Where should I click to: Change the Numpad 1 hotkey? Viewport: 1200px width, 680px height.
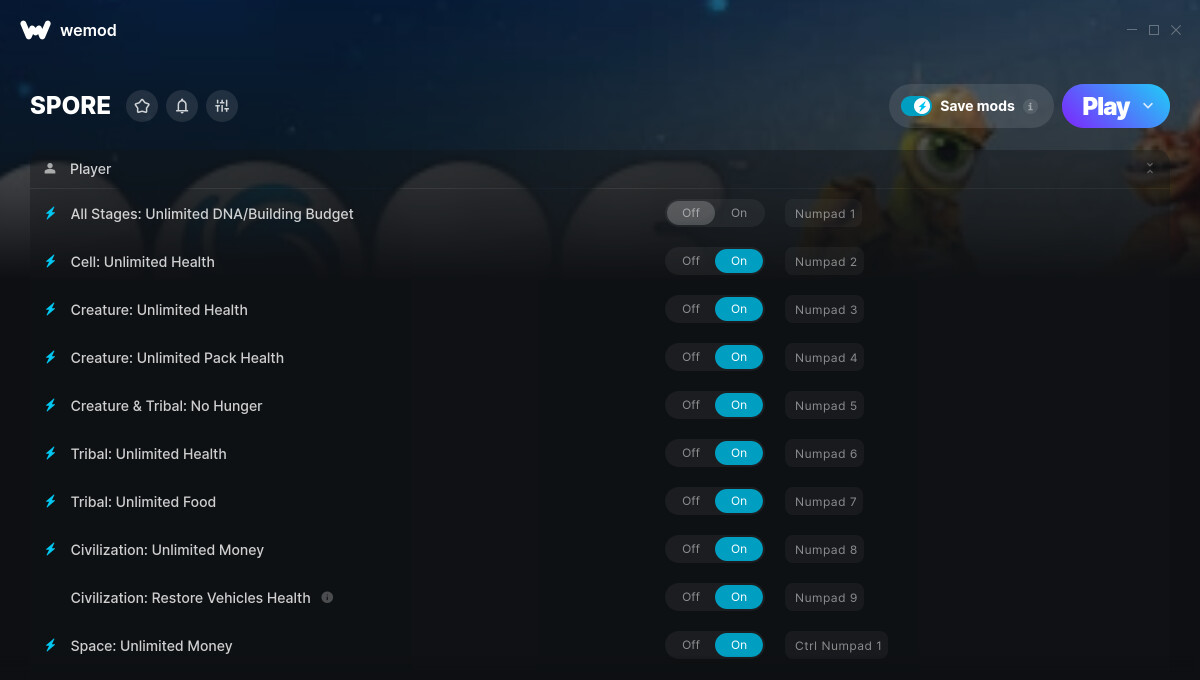tap(824, 213)
